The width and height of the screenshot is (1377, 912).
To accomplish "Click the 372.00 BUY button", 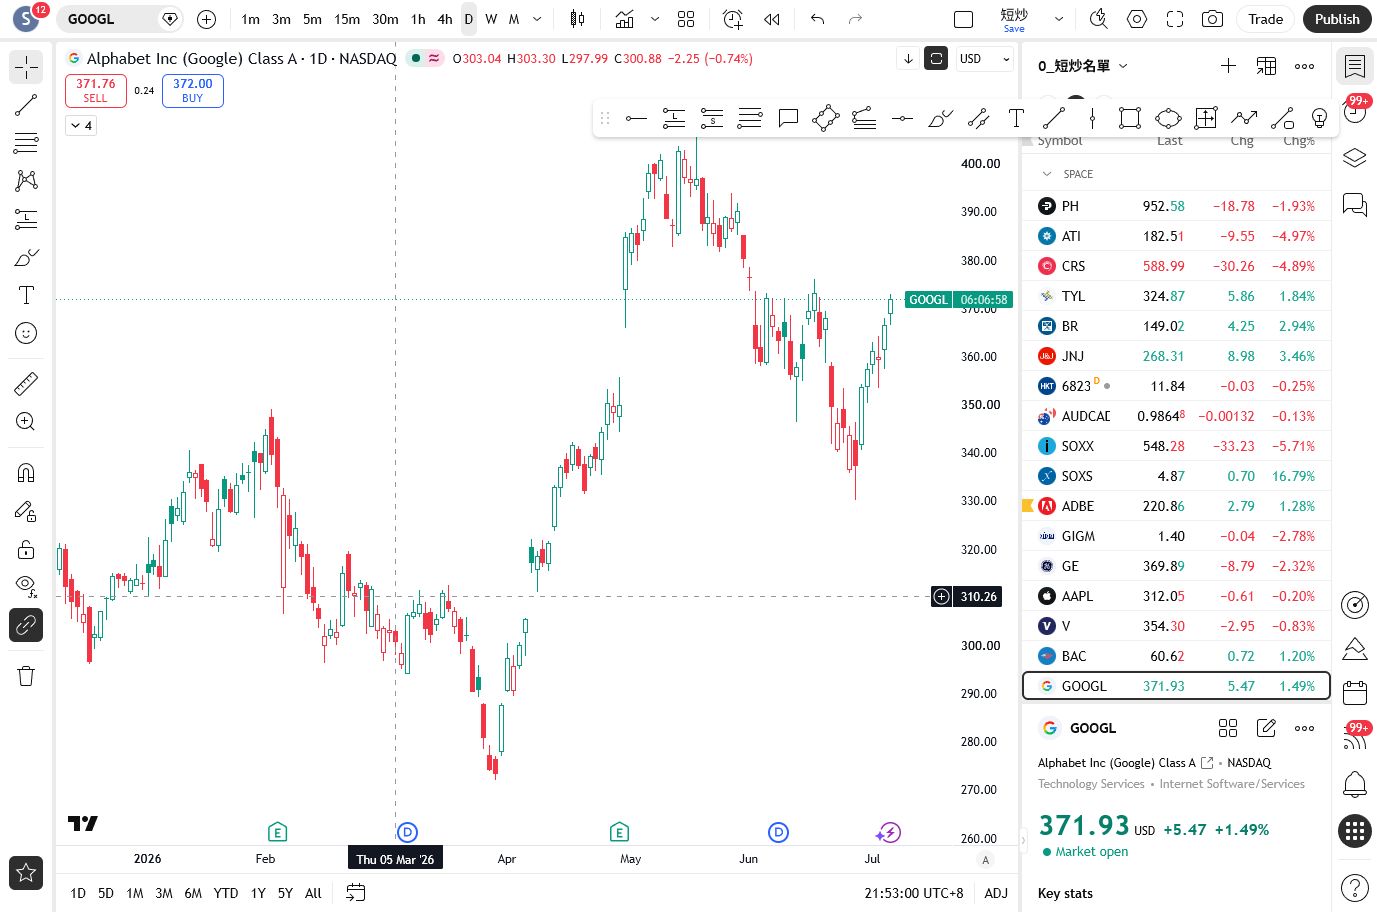I will (x=192, y=90).
